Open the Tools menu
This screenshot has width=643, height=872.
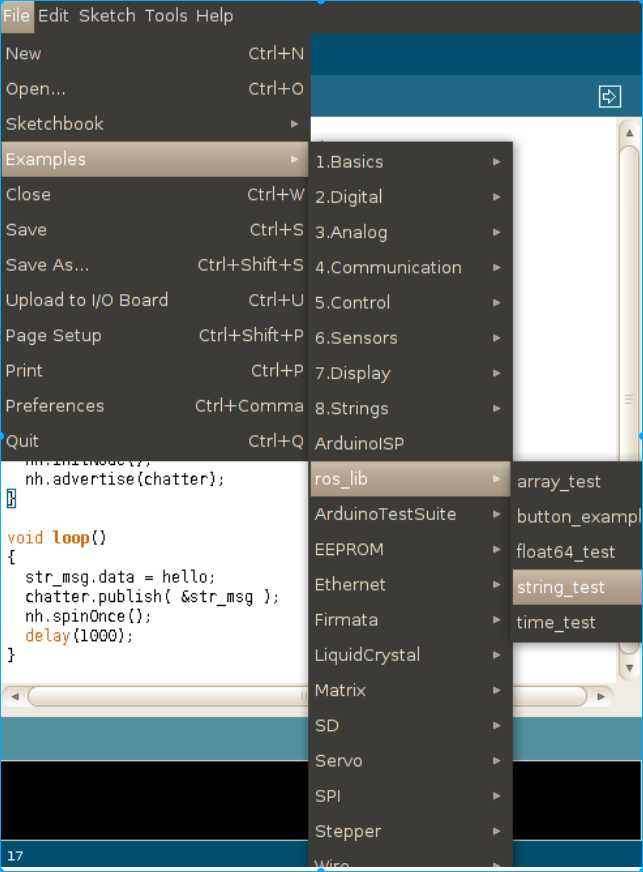pyautogui.click(x=165, y=16)
